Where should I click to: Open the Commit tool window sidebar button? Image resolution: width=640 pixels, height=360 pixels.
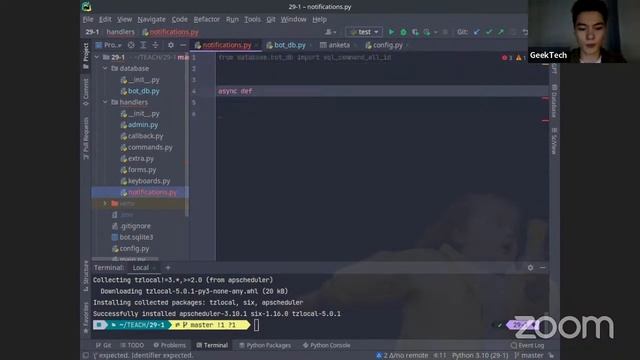click(x=86, y=92)
